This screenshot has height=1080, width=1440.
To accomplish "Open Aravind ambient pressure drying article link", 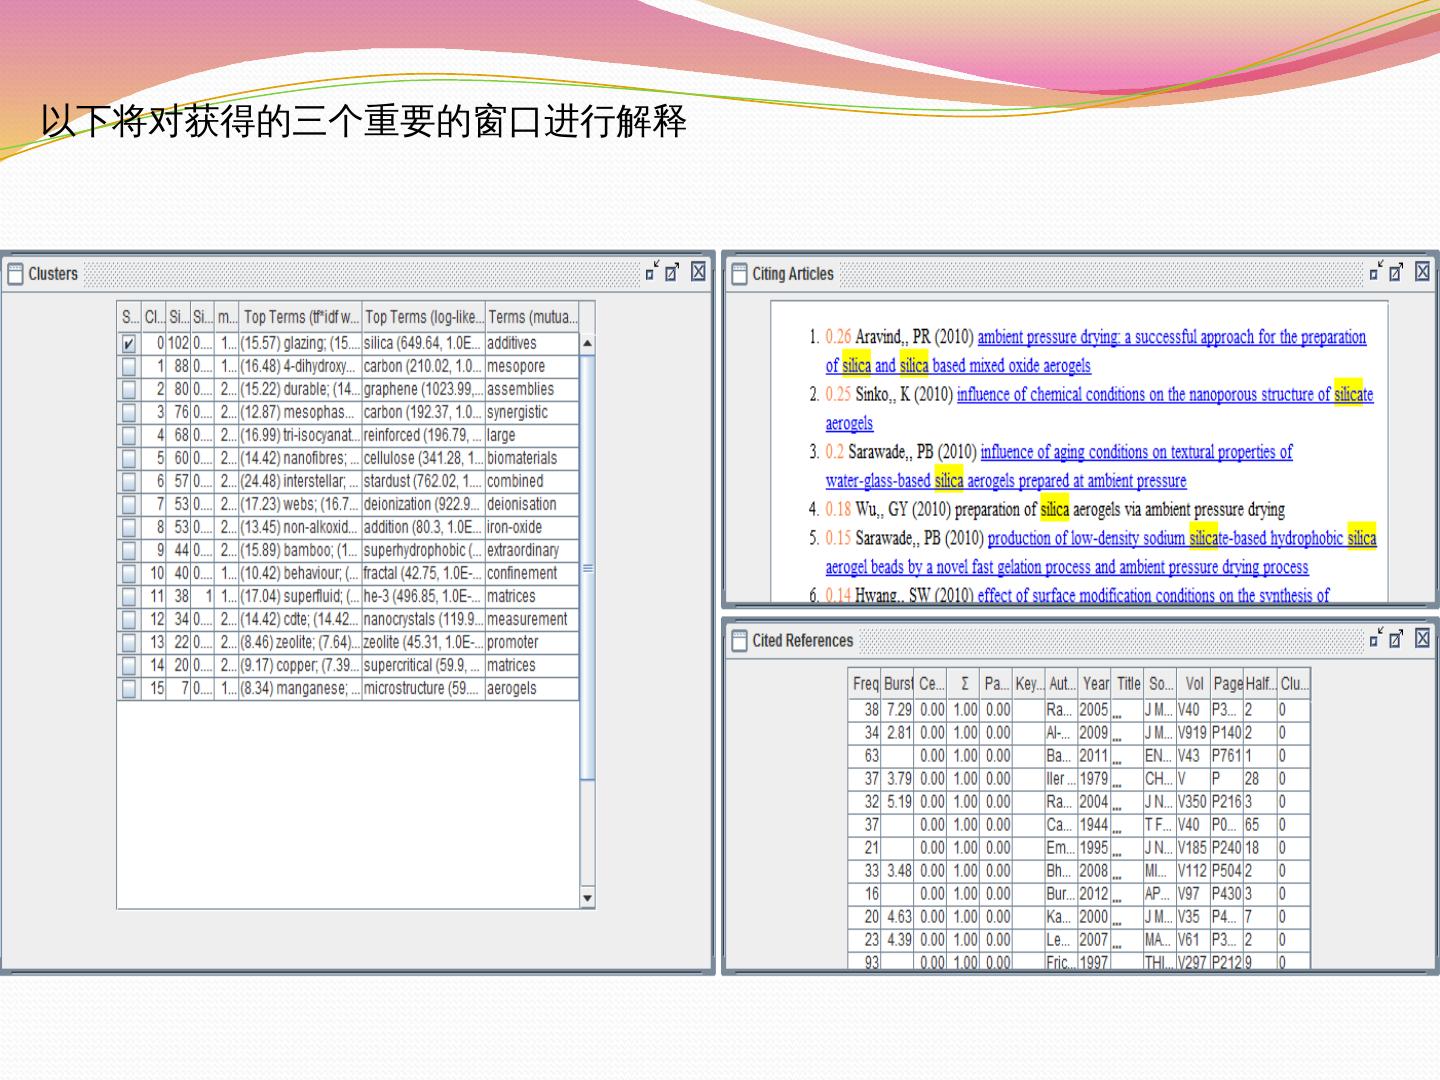I will [x=1171, y=338].
